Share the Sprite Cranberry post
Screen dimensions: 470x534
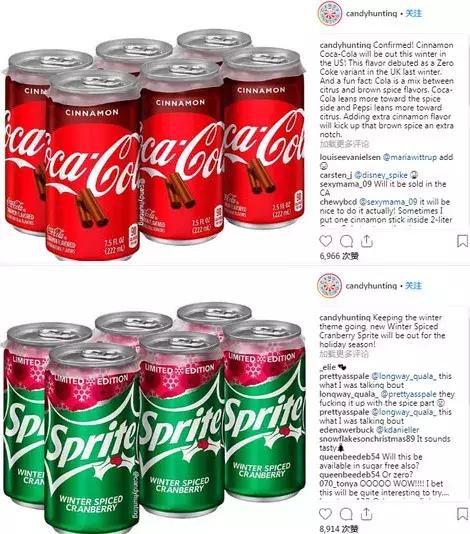(x=366, y=514)
